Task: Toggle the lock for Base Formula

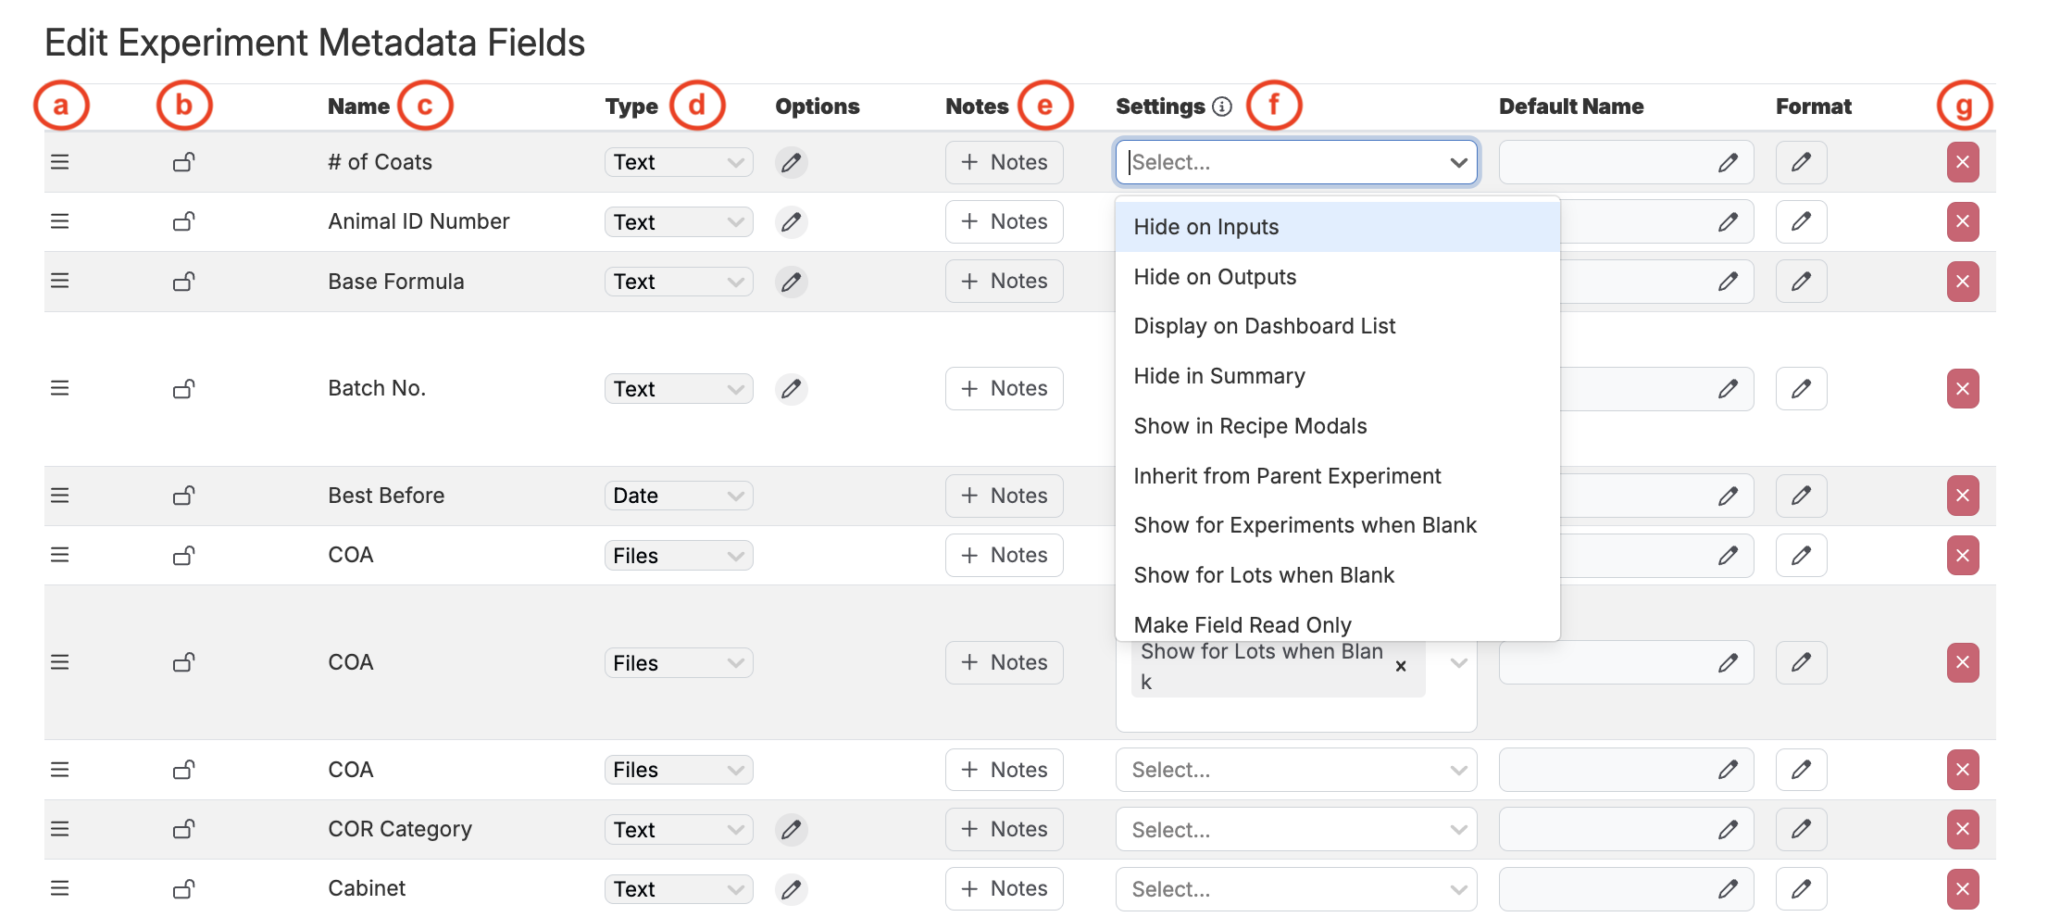Action: point(184,281)
